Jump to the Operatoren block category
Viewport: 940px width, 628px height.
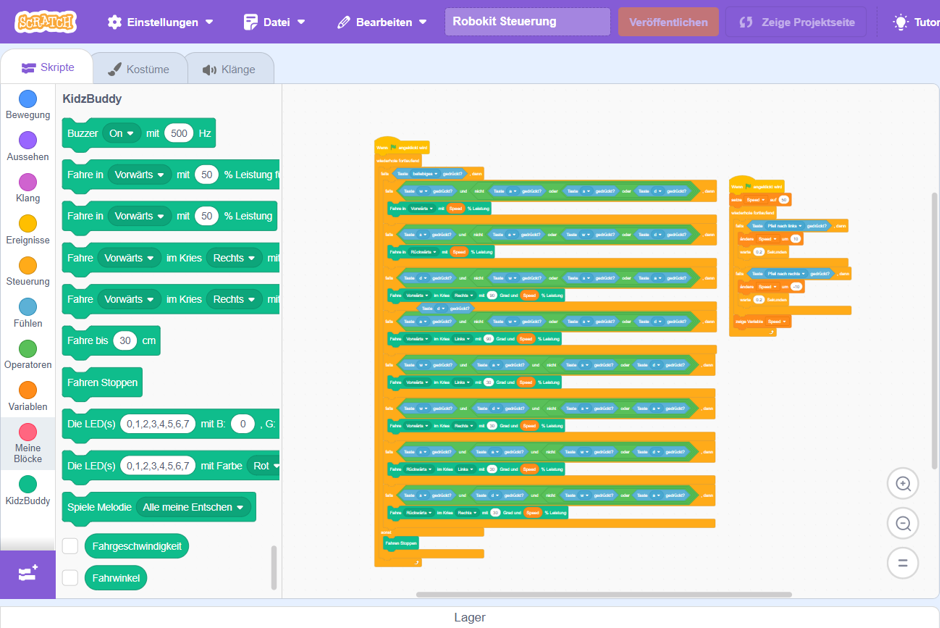point(28,355)
